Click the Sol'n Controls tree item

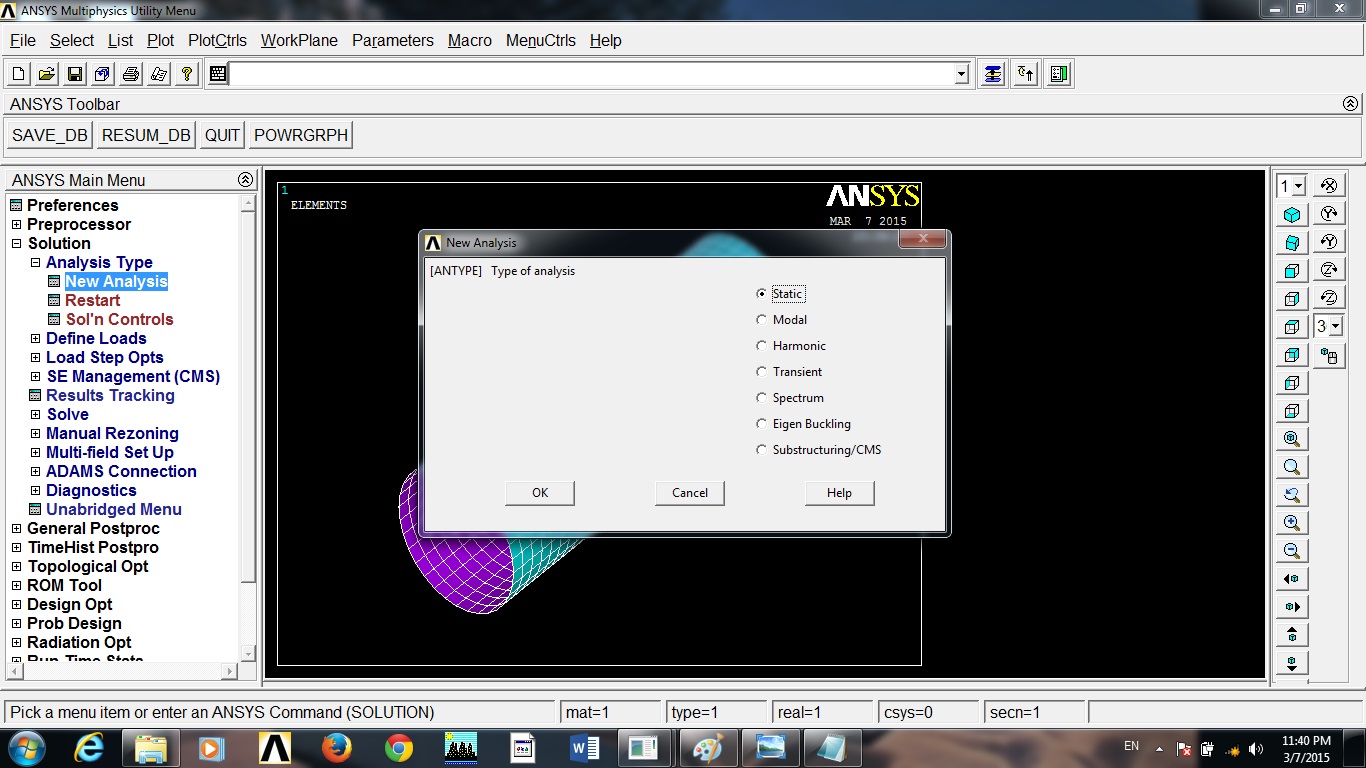click(119, 320)
